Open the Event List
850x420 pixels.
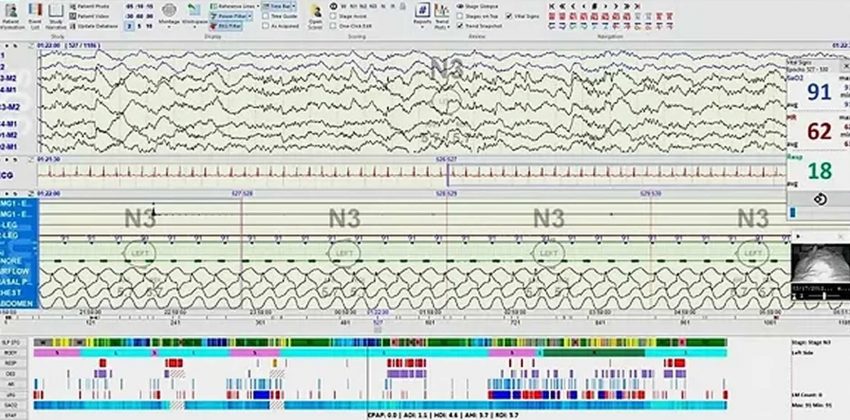[x=35, y=15]
